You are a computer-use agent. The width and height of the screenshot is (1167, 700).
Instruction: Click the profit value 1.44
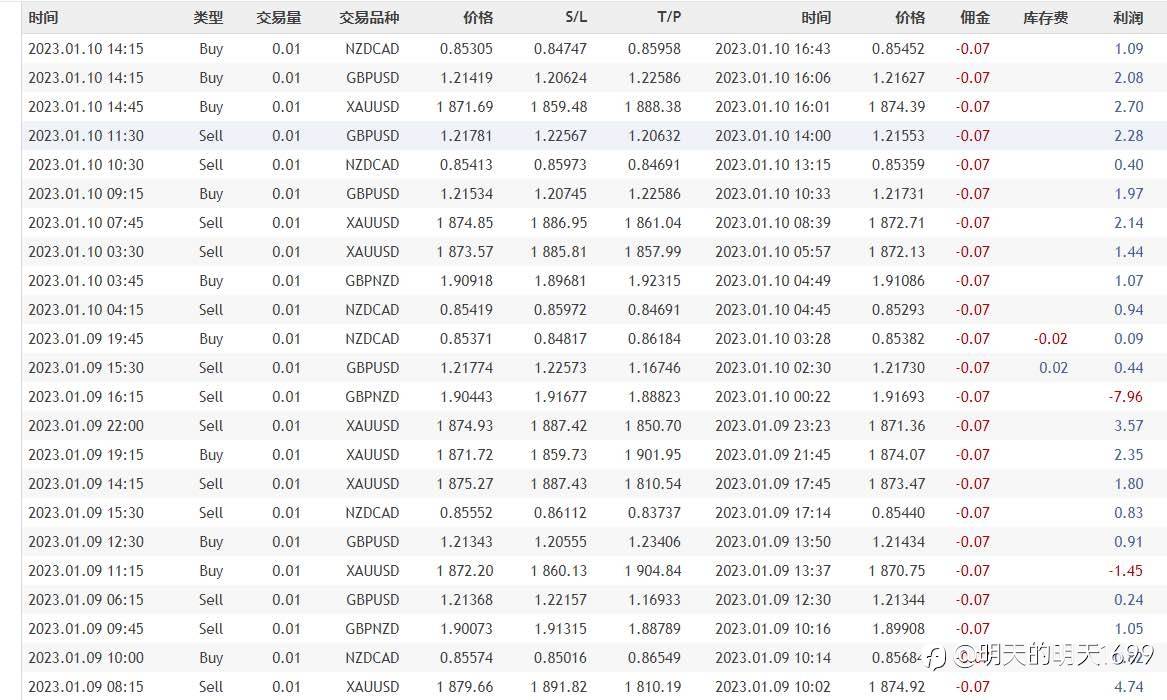[x=1128, y=252]
